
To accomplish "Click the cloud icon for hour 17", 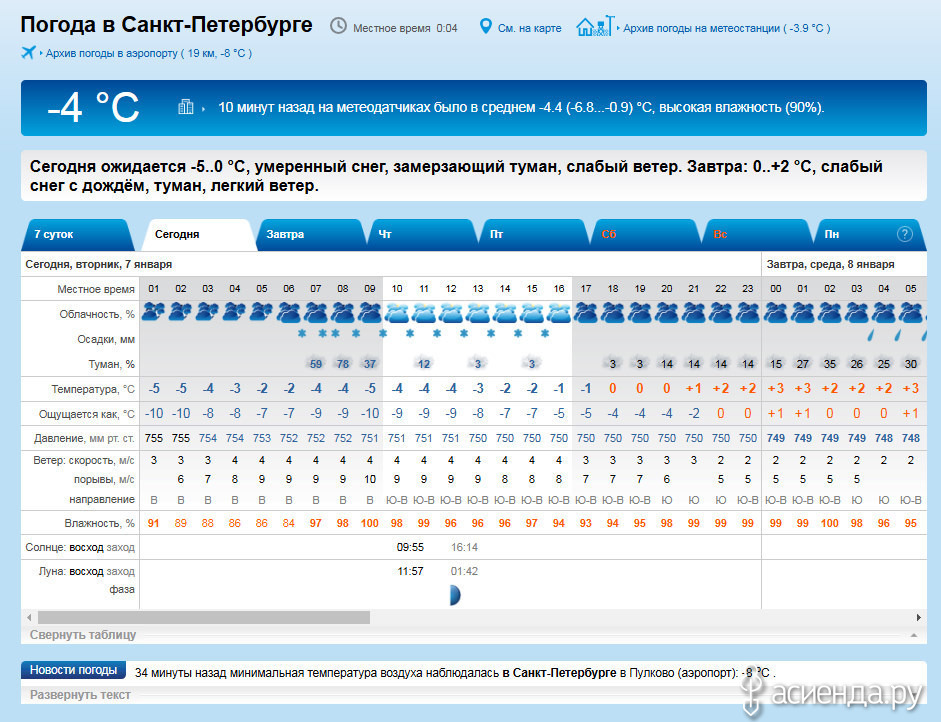I will point(586,313).
